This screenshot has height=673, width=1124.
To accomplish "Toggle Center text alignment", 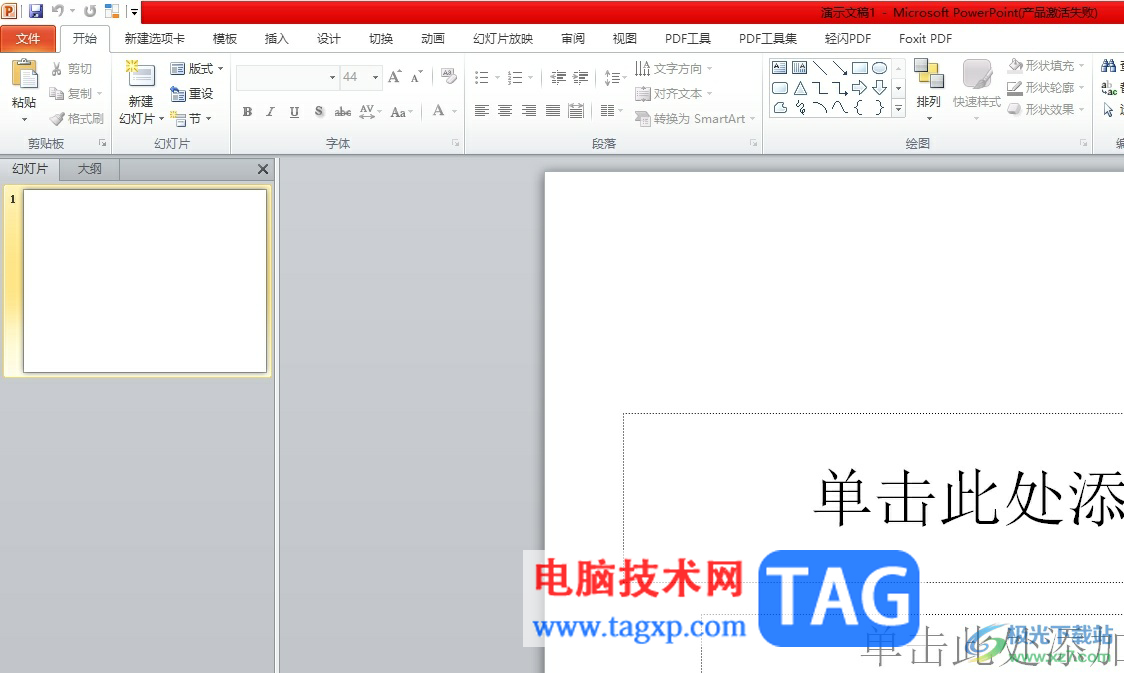I will tap(505, 110).
